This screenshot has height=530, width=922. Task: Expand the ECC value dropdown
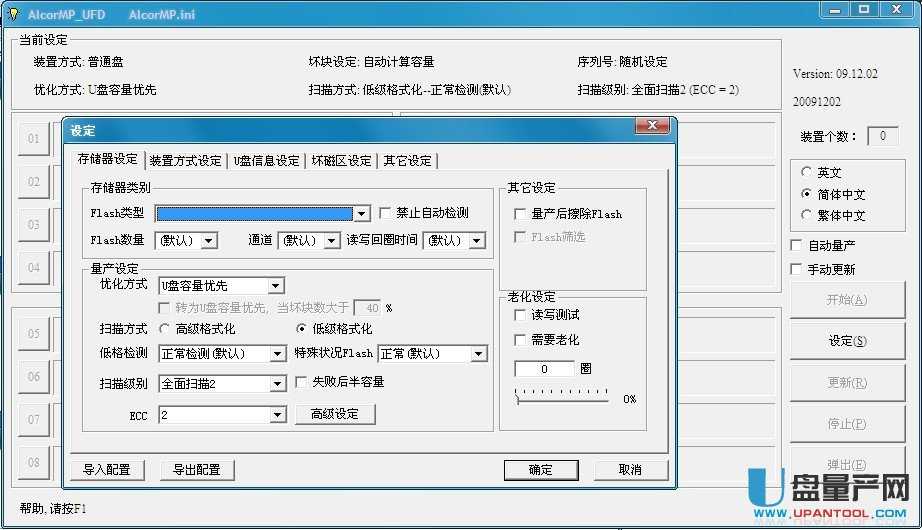pos(277,414)
